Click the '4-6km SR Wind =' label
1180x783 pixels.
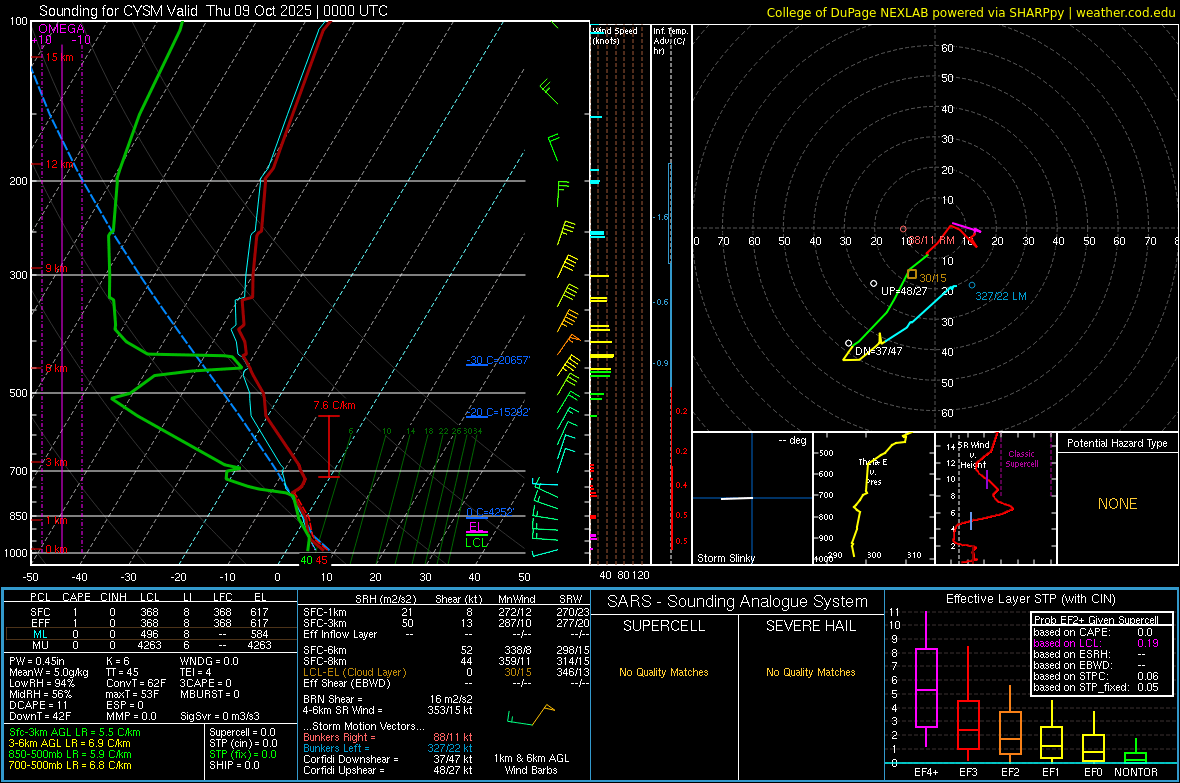tap(343, 710)
